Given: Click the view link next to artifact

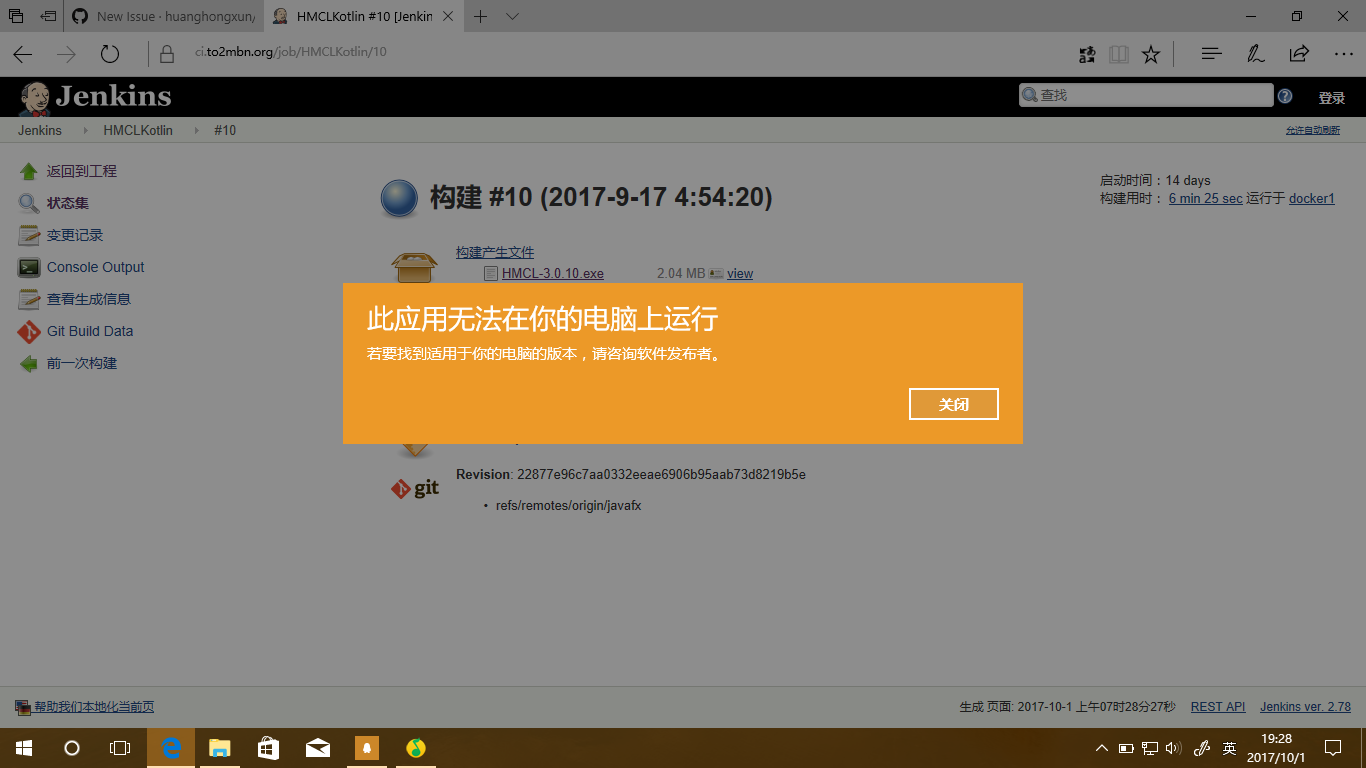Looking at the screenshot, I should (740, 273).
